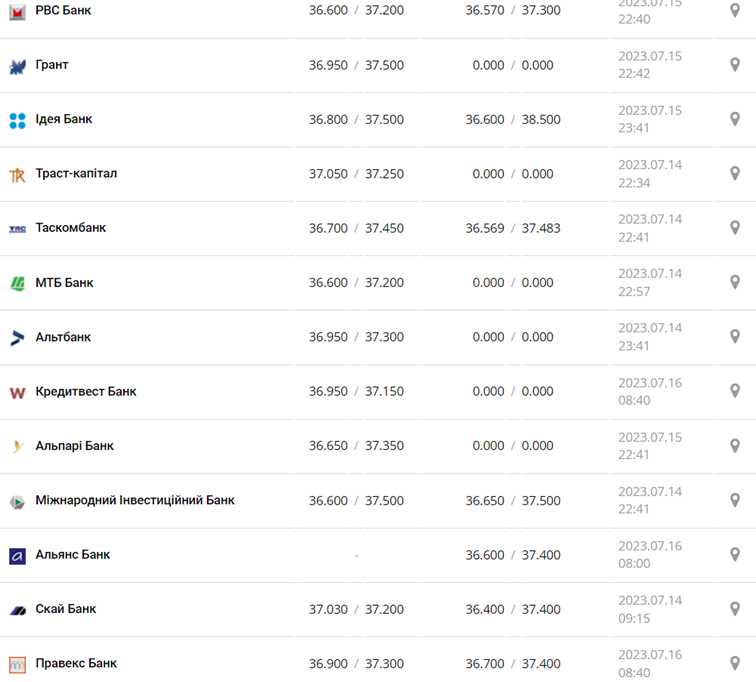Click the Траст-капітал logo

coord(17,175)
